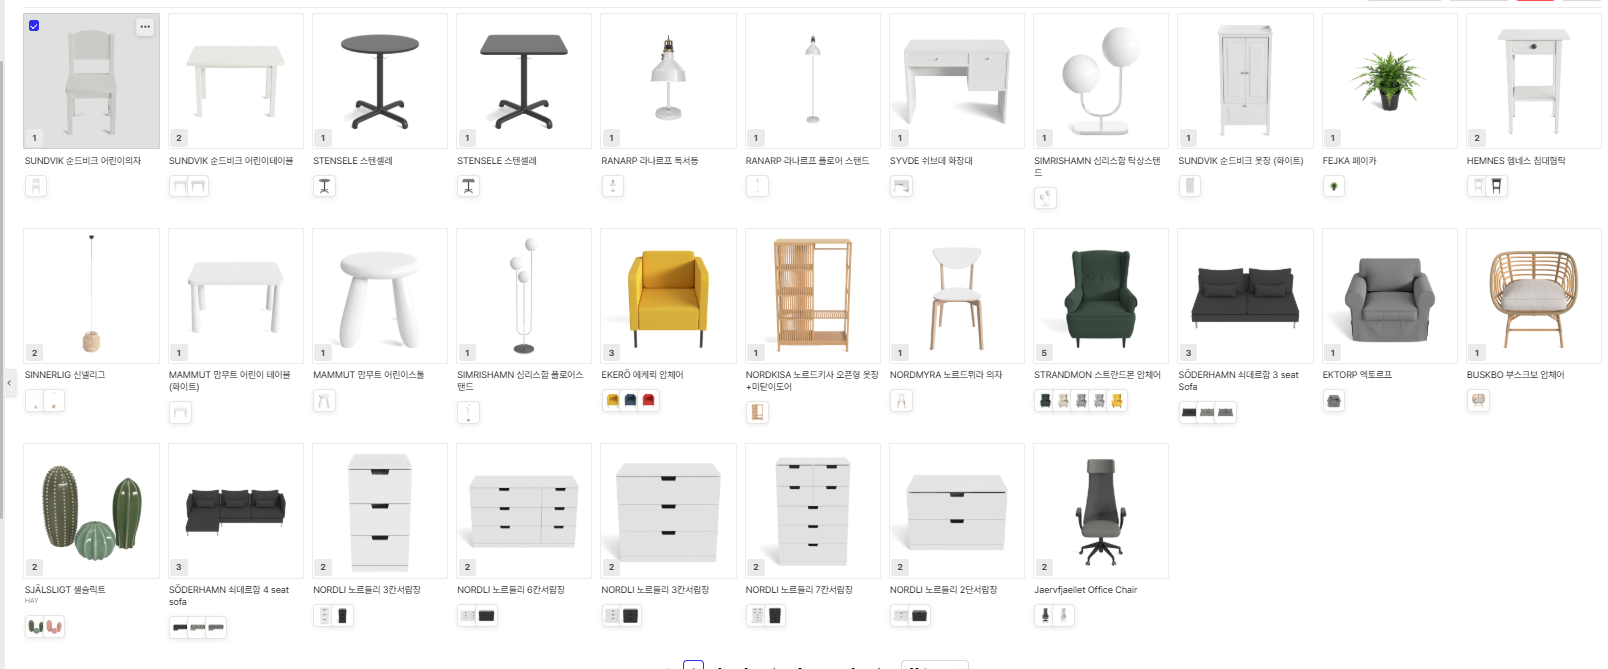Open the three-dot menu on SUNDVIK chair

[x=145, y=27]
